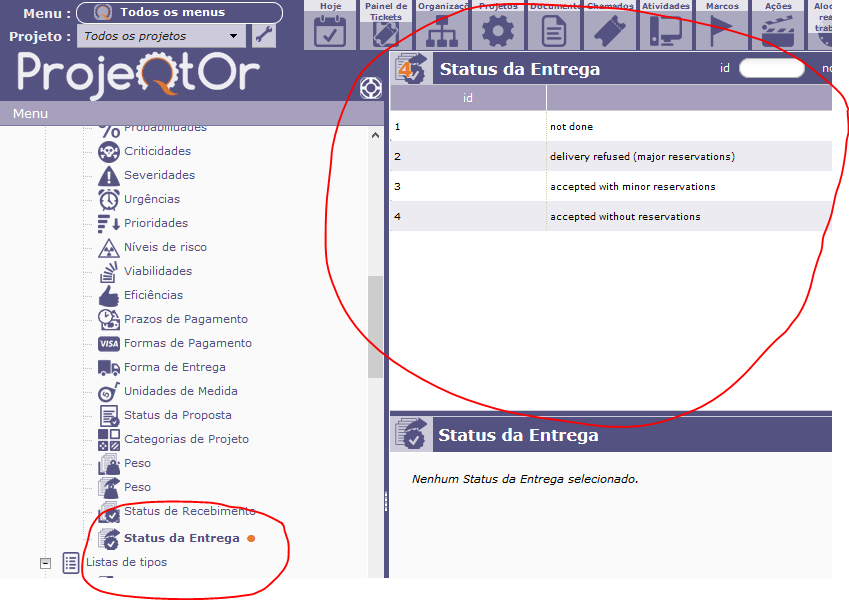The image size is (849, 600).
Task: Click the menu tree scrollbar thumb
Action: click(x=375, y=327)
